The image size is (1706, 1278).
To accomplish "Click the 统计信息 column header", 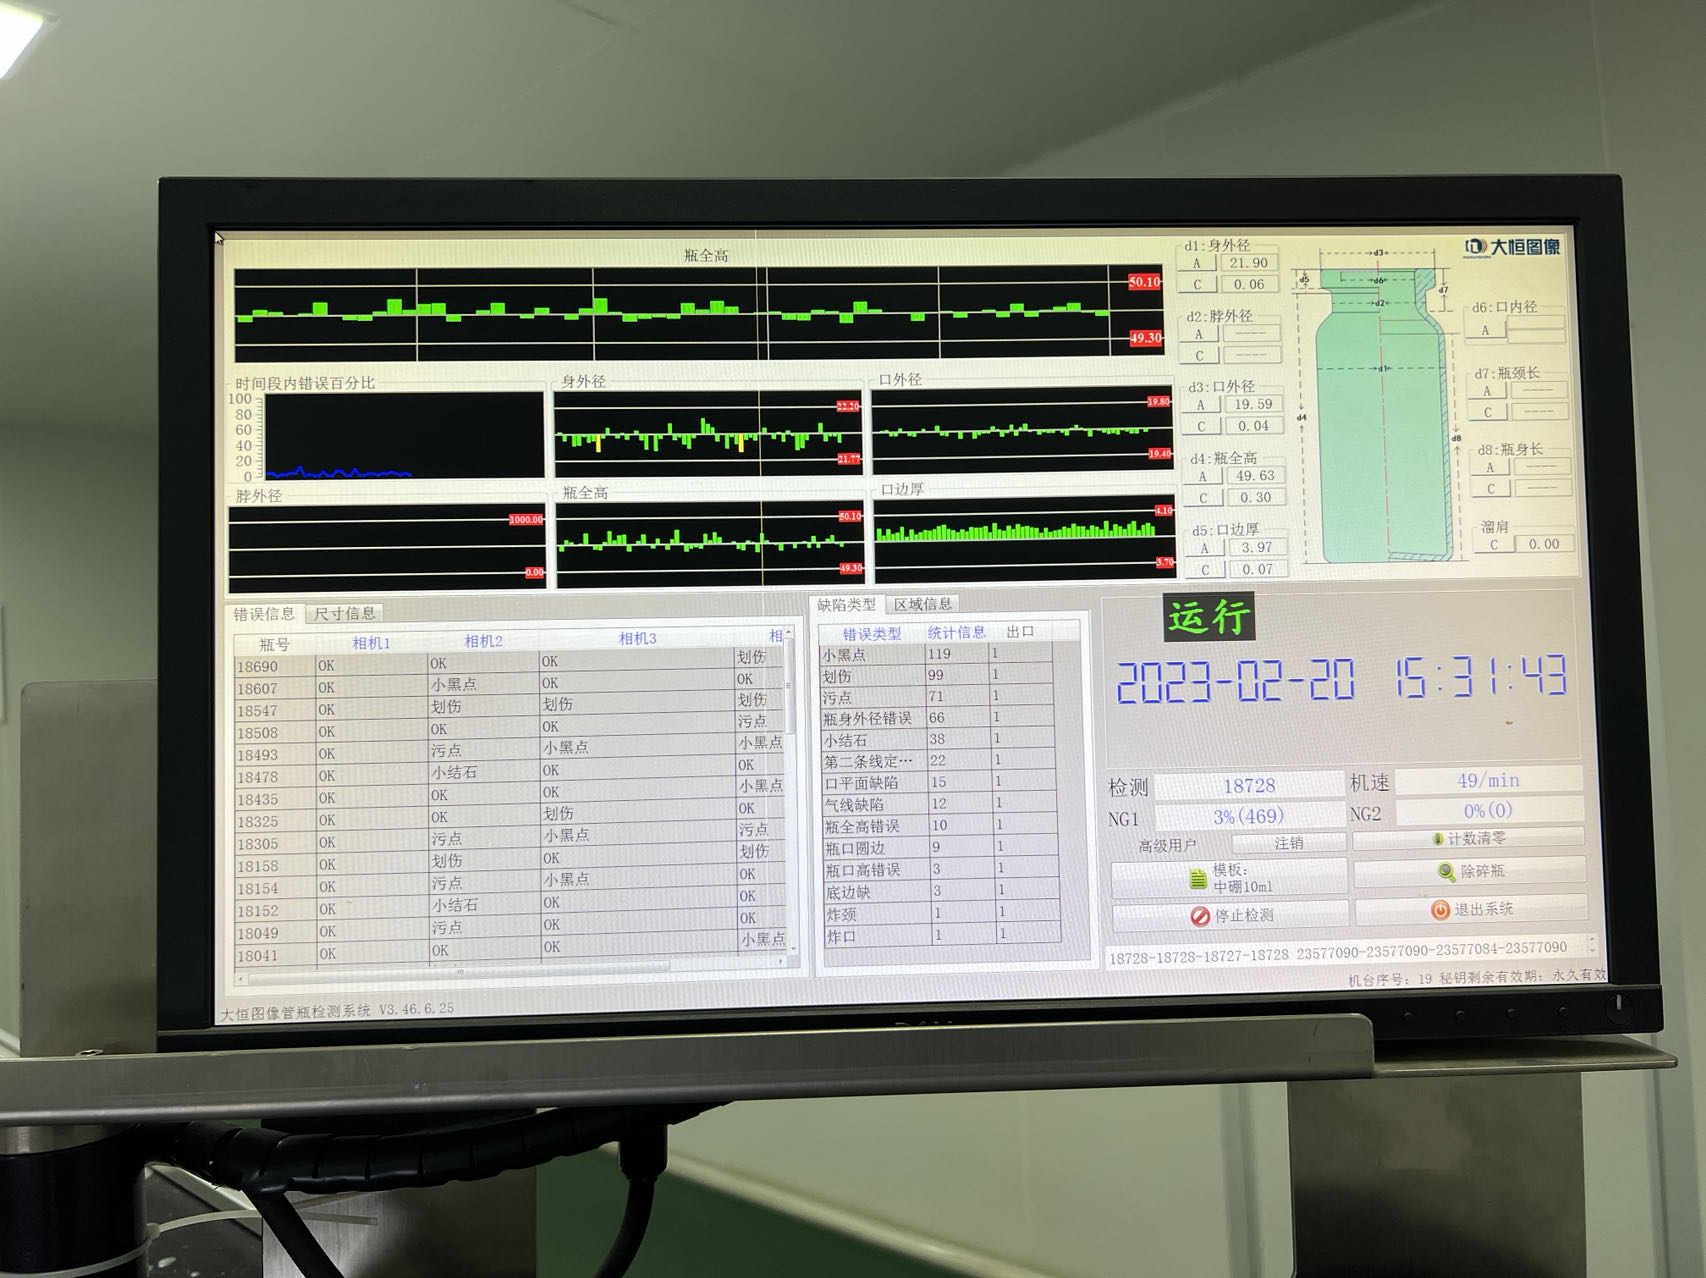I will (x=957, y=633).
